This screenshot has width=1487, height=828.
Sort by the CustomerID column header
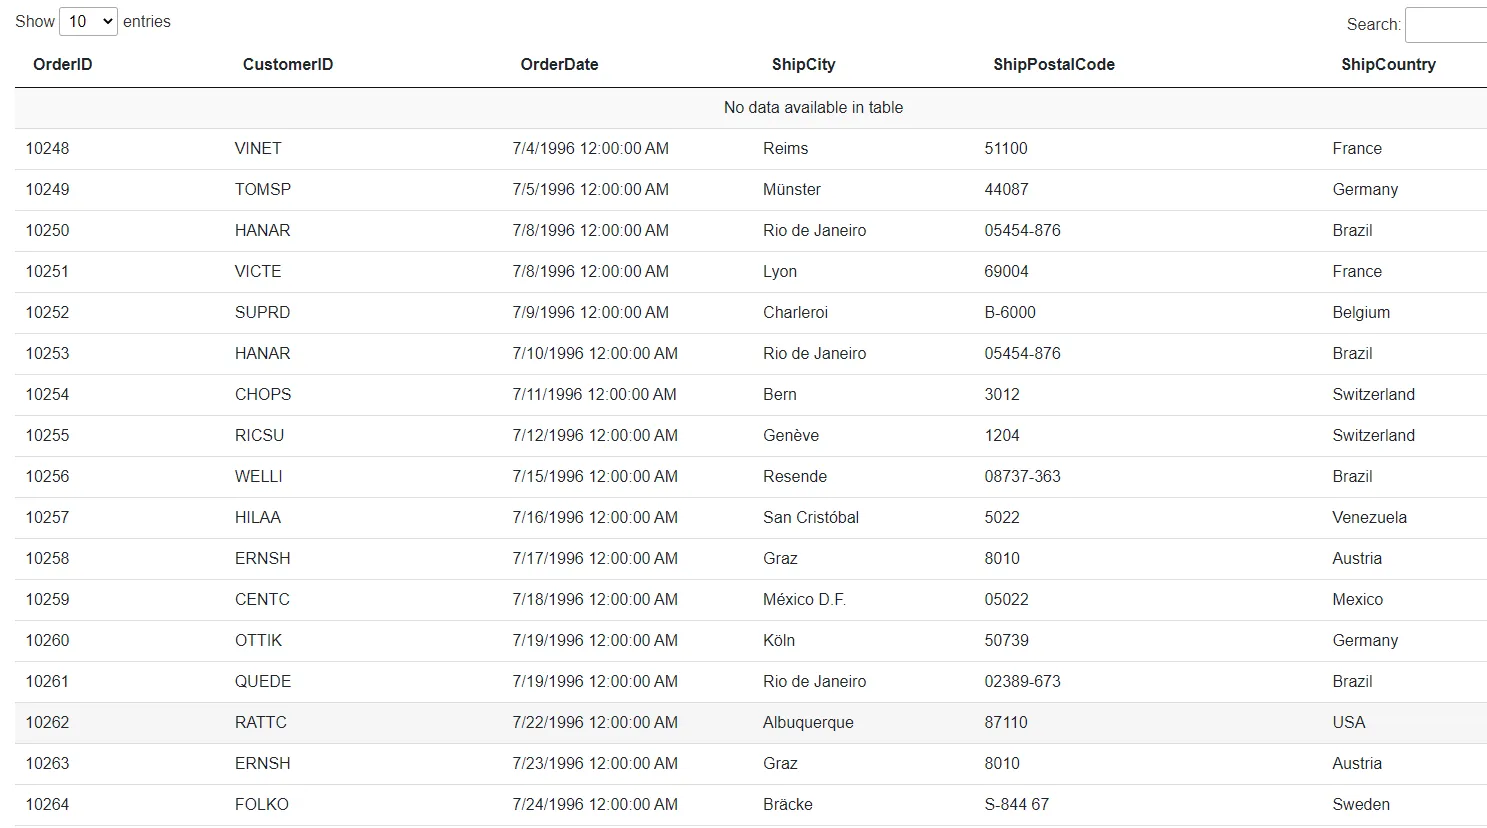click(288, 65)
